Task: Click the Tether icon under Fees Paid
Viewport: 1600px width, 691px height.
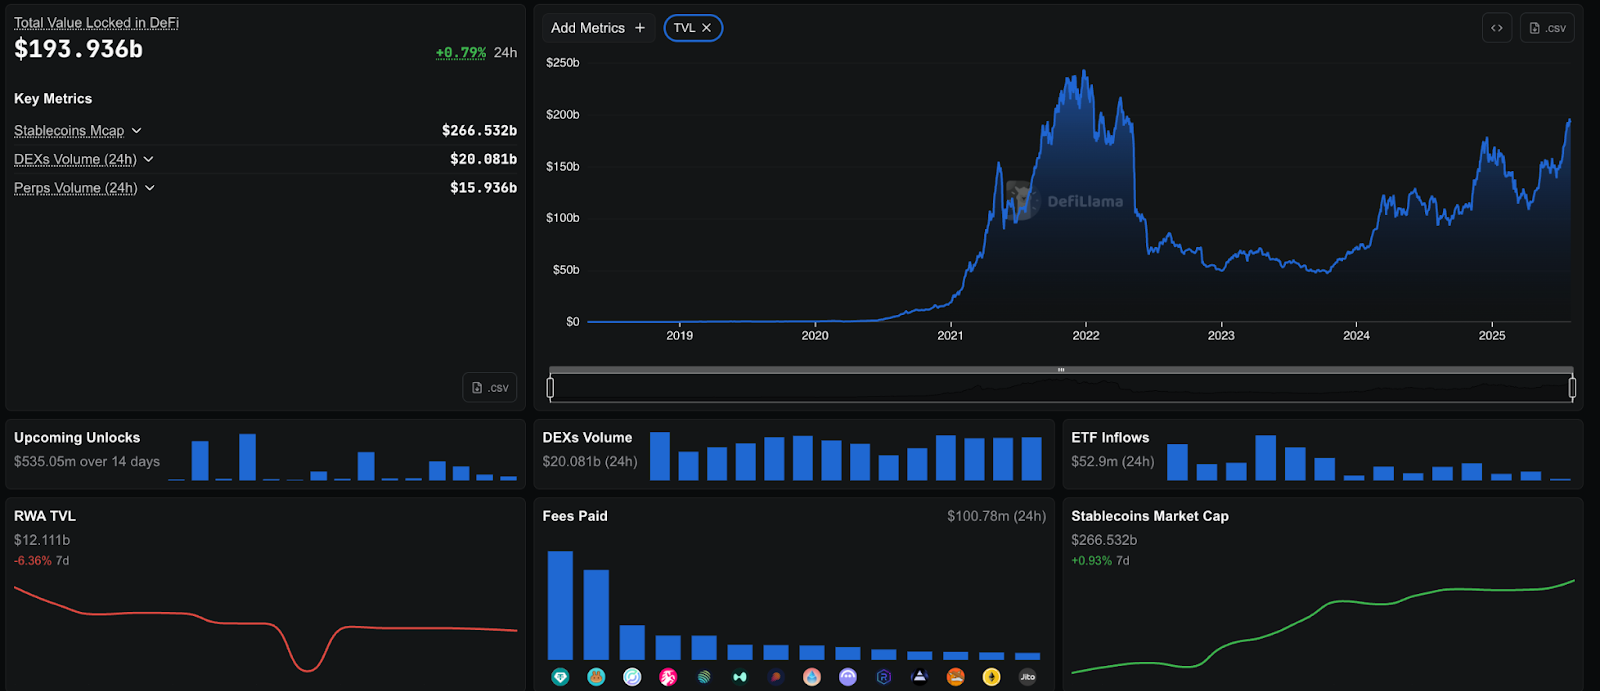Action: click(560, 677)
